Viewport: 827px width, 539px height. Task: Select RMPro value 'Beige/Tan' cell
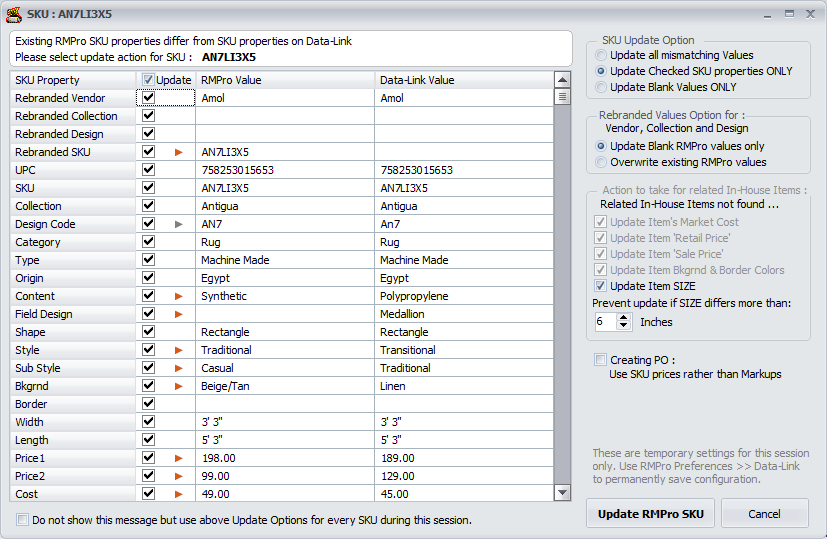click(x=285, y=386)
